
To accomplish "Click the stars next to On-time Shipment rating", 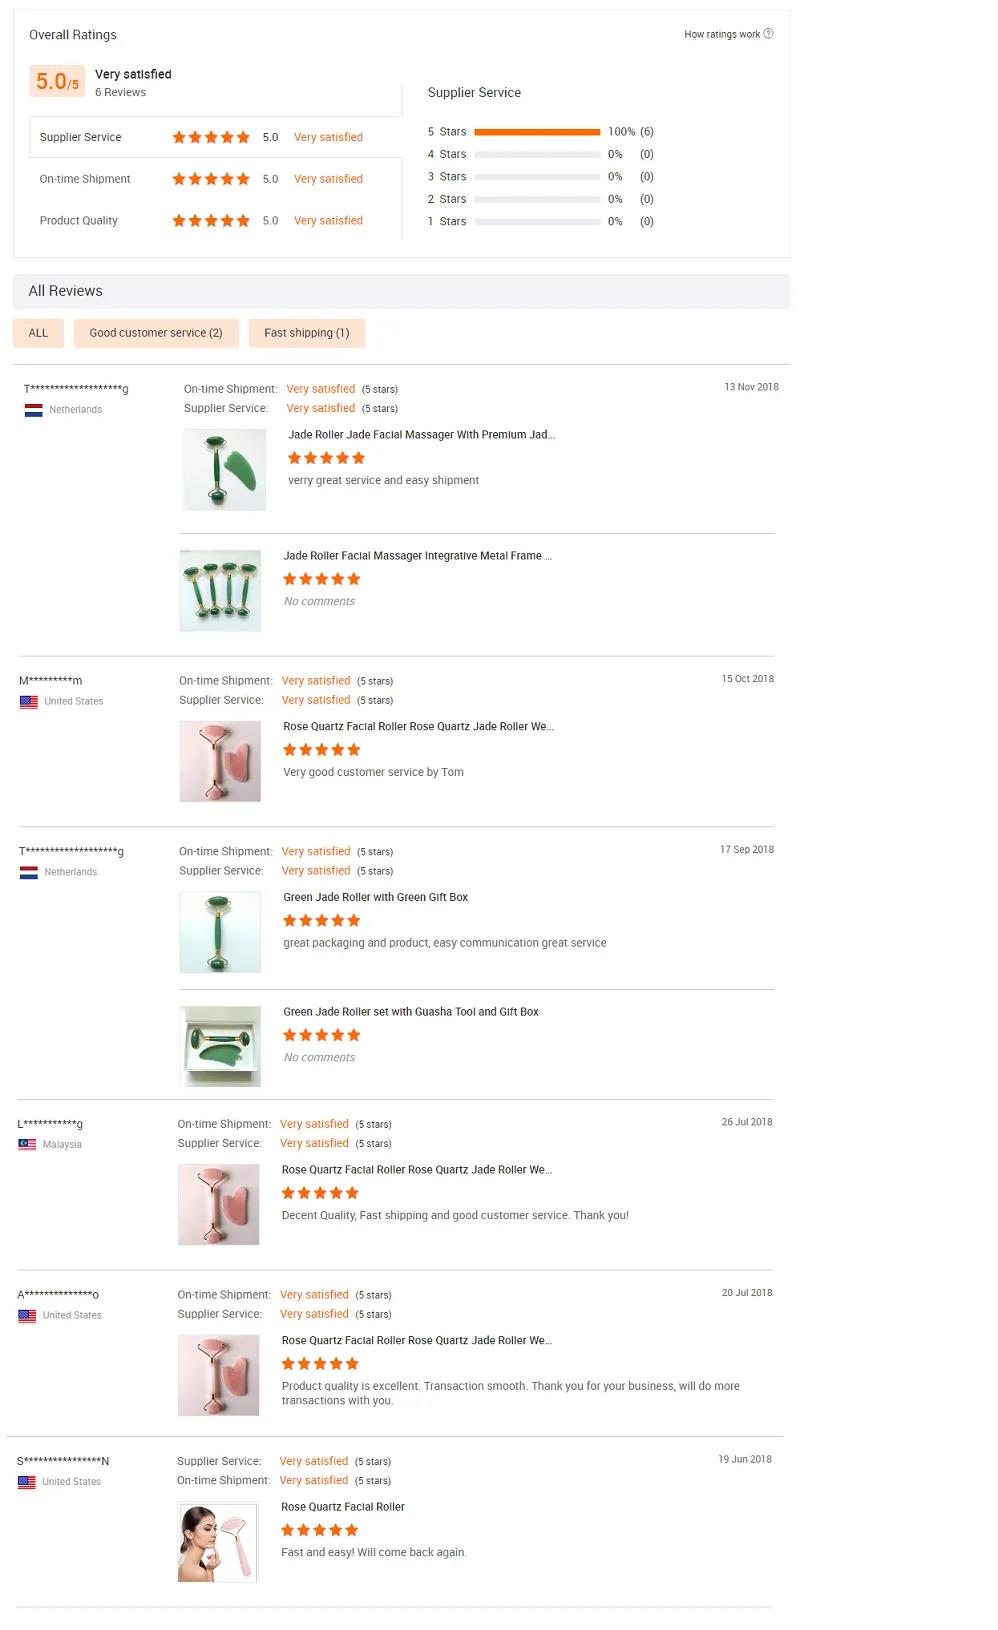I will point(210,178).
